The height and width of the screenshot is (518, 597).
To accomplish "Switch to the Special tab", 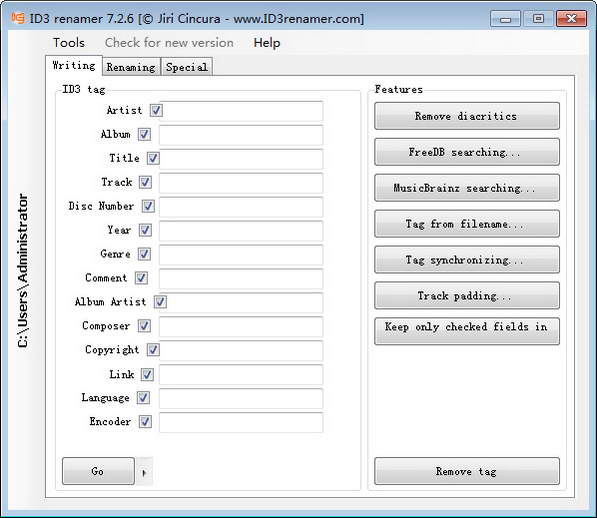I will [187, 67].
